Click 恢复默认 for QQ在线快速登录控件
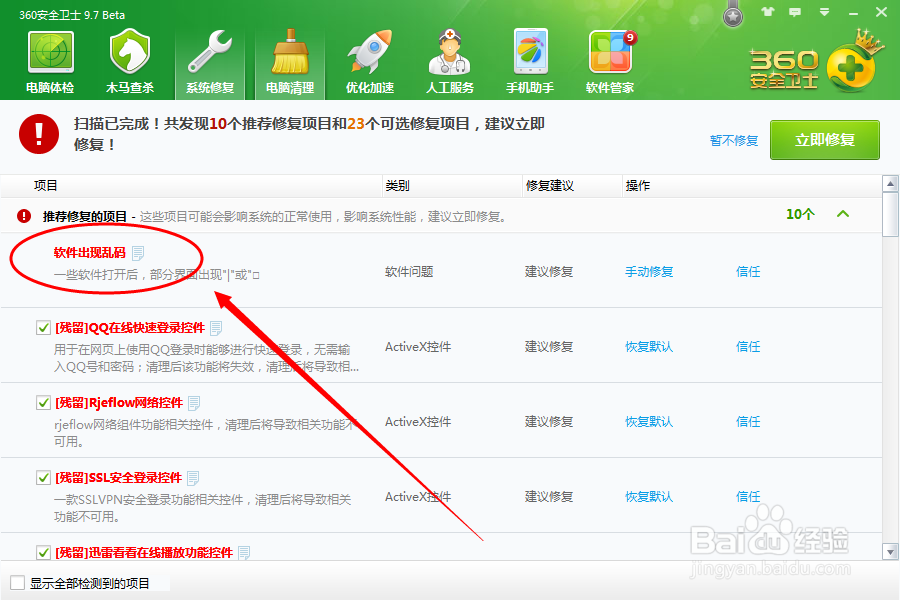This screenshot has width=900, height=600. (649, 347)
